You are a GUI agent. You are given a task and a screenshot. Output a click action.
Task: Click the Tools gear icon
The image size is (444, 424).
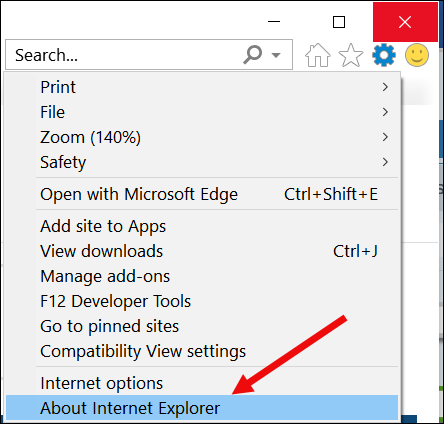384,55
